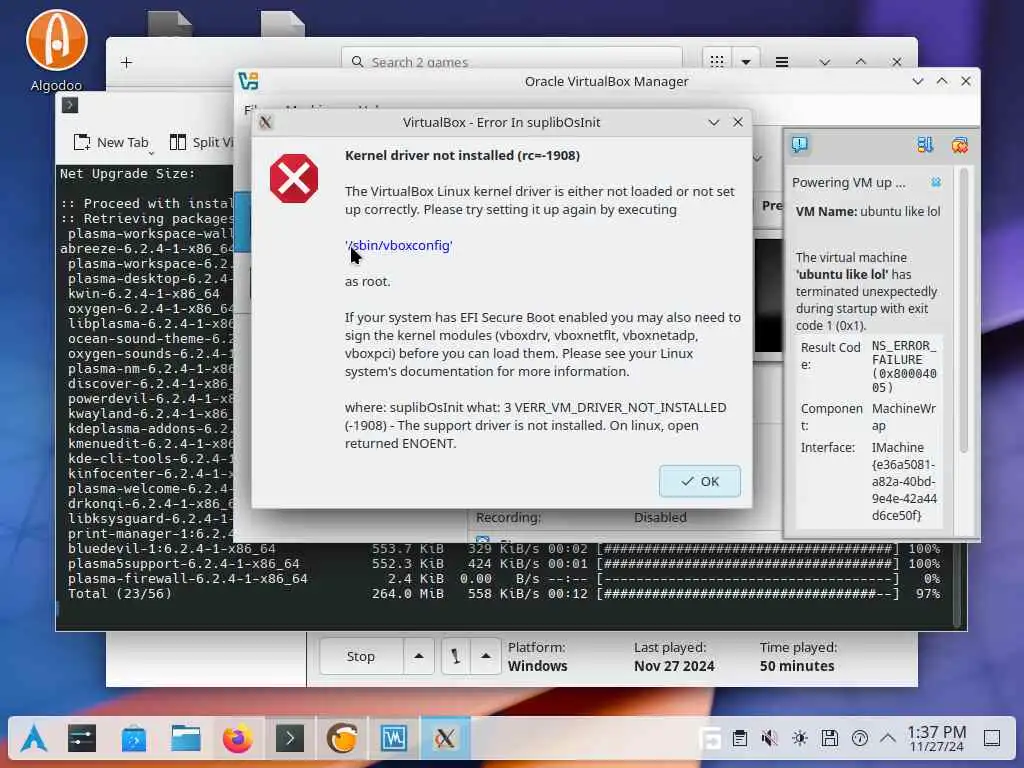Viewport: 1024px width, 768px height.
Task: Switch to the Lutris taskbar entry
Action: click(342, 739)
